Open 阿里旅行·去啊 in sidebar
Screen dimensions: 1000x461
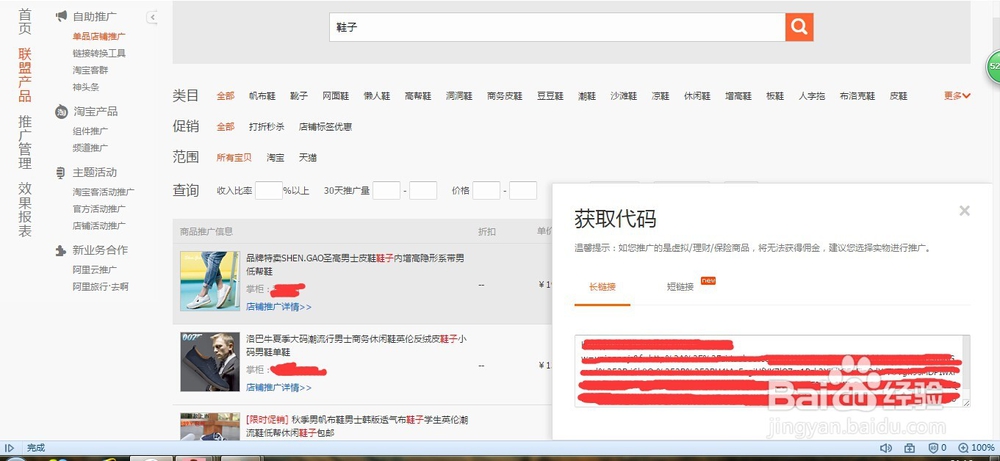[100, 287]
